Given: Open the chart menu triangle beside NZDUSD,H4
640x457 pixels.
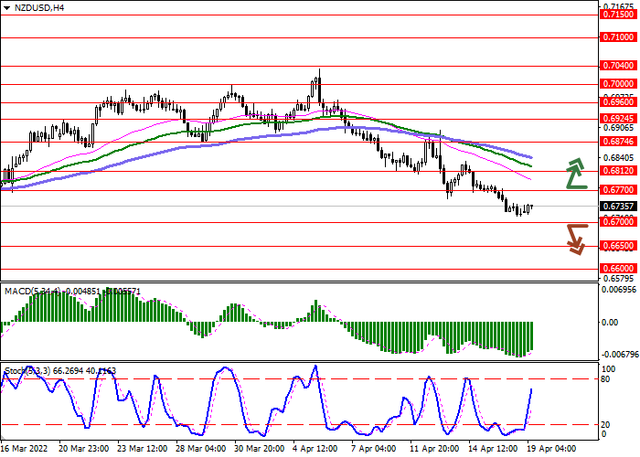Looking at the screenshot, I should [x=7, y=8].
